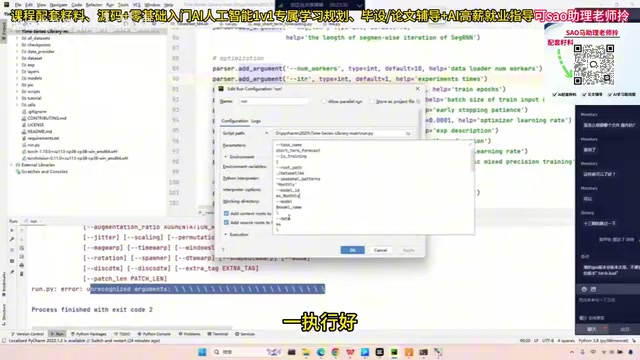
Task: Open Navigate menu
Action: 58,5
